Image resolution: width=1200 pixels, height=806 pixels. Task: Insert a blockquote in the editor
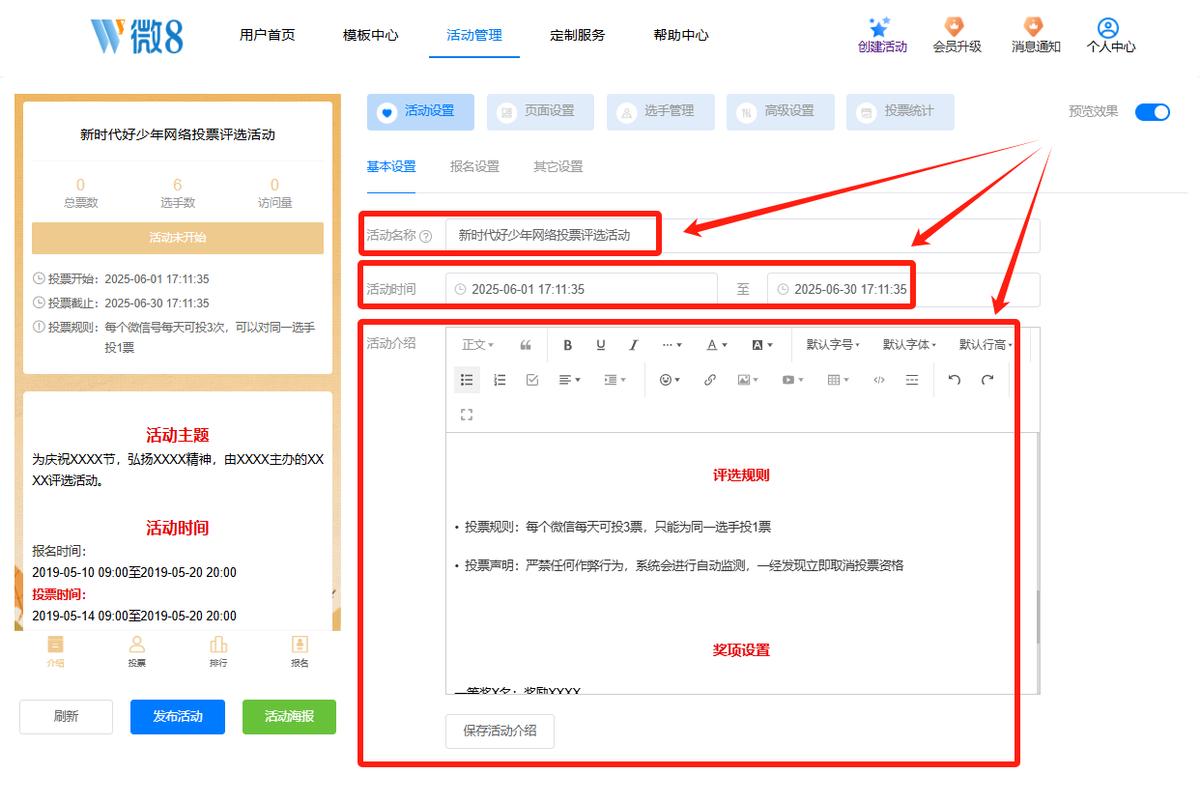pyautogui.click(x=526, y=345)
